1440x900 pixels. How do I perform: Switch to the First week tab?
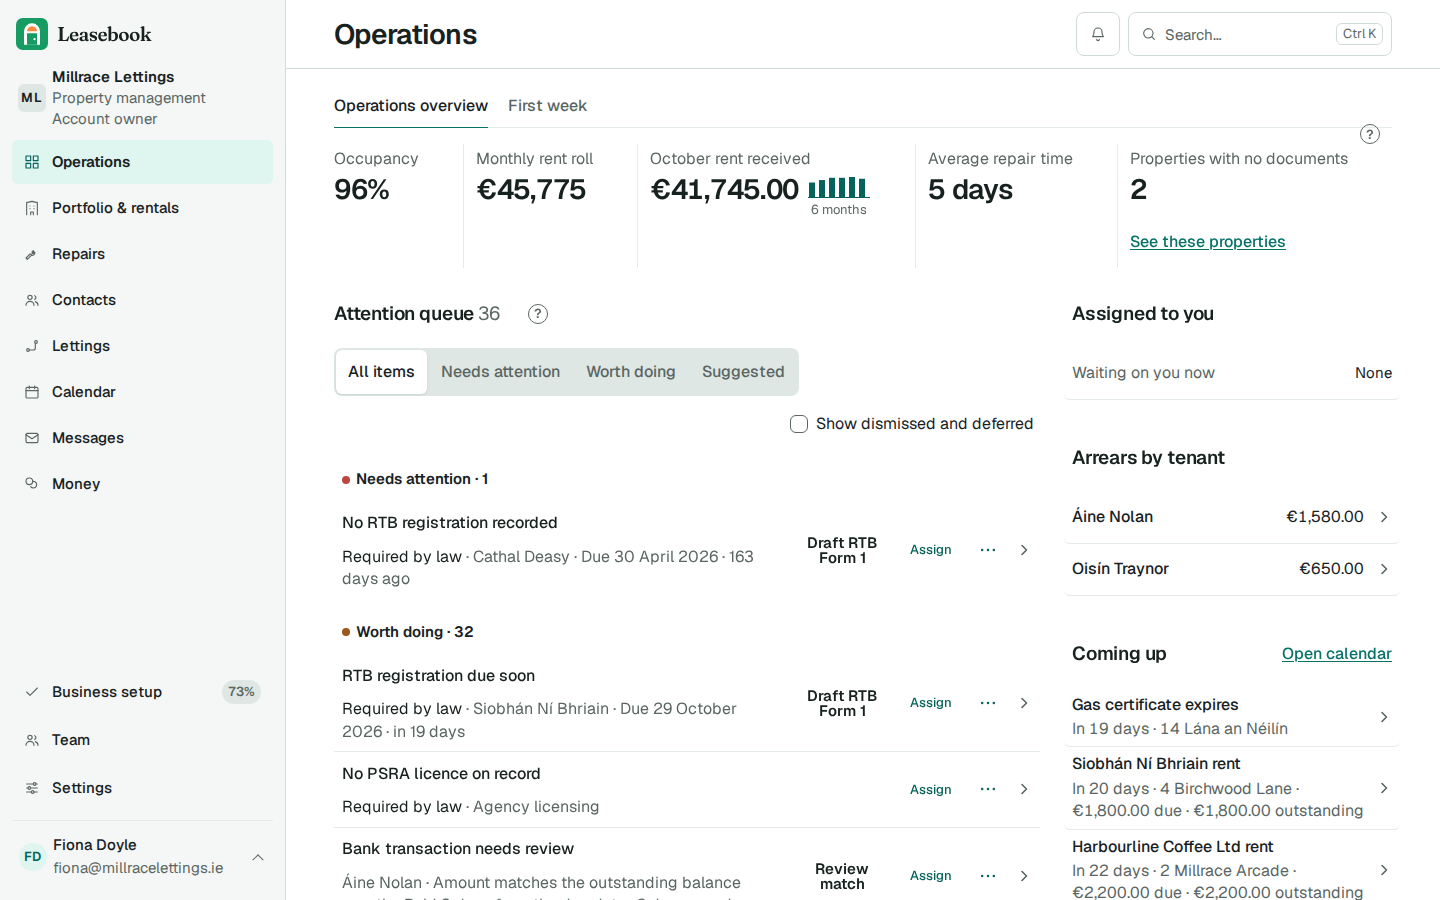click(547, 106)
